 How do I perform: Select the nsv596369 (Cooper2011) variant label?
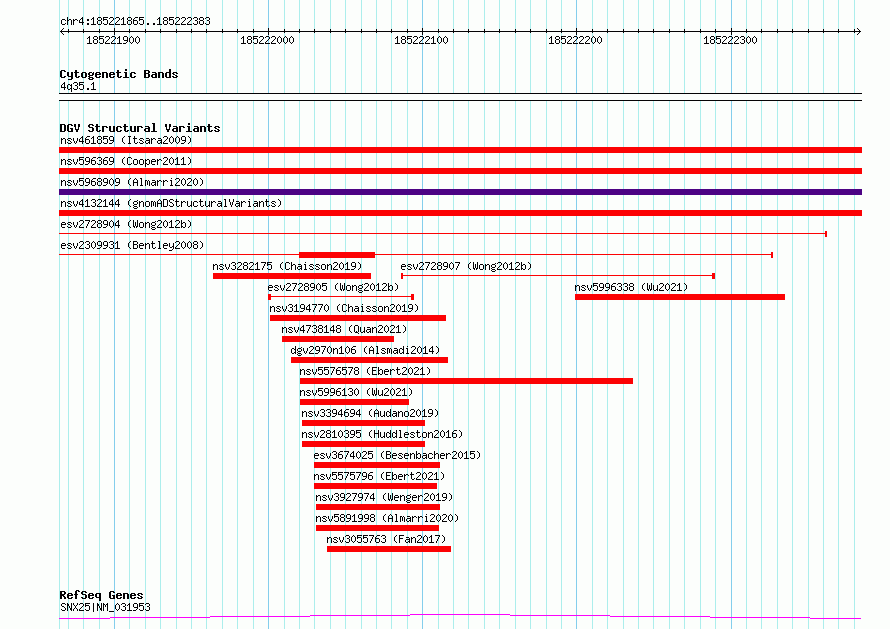point(126,161)
